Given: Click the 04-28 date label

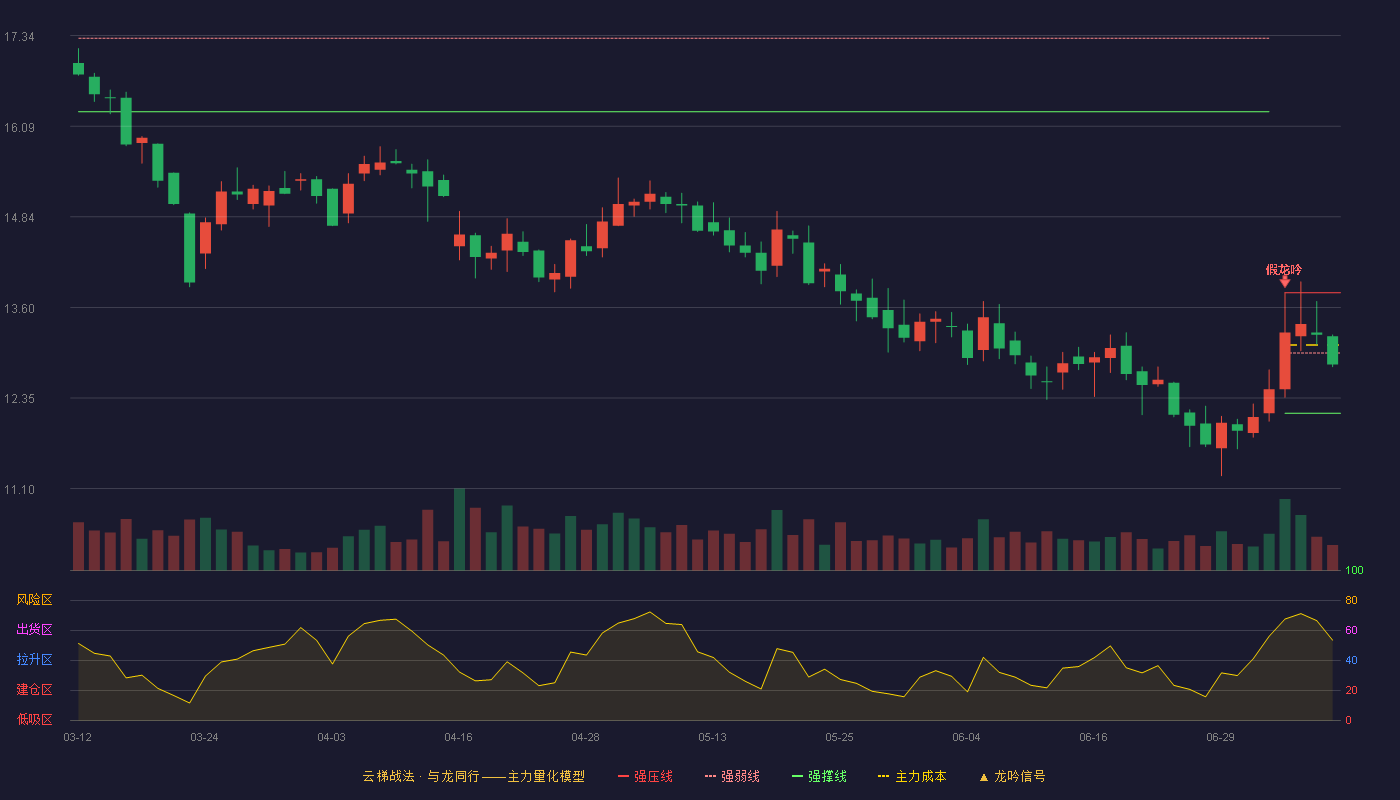Looking at the screenshot, I should pos(585,737).
